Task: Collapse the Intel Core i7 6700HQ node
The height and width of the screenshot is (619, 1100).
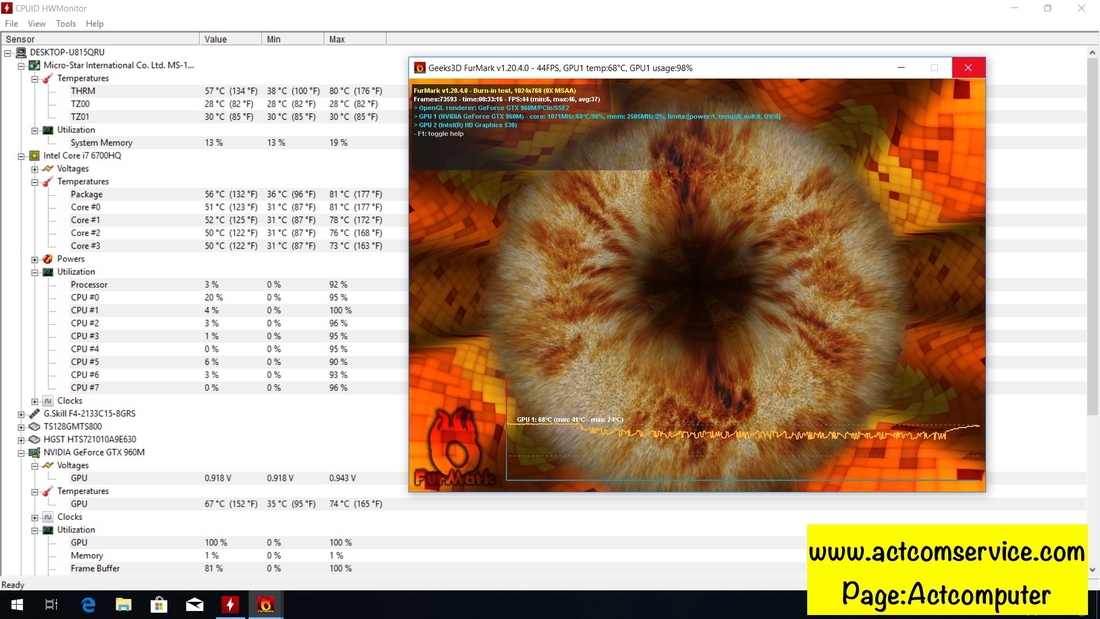Action: pos(21,156)
